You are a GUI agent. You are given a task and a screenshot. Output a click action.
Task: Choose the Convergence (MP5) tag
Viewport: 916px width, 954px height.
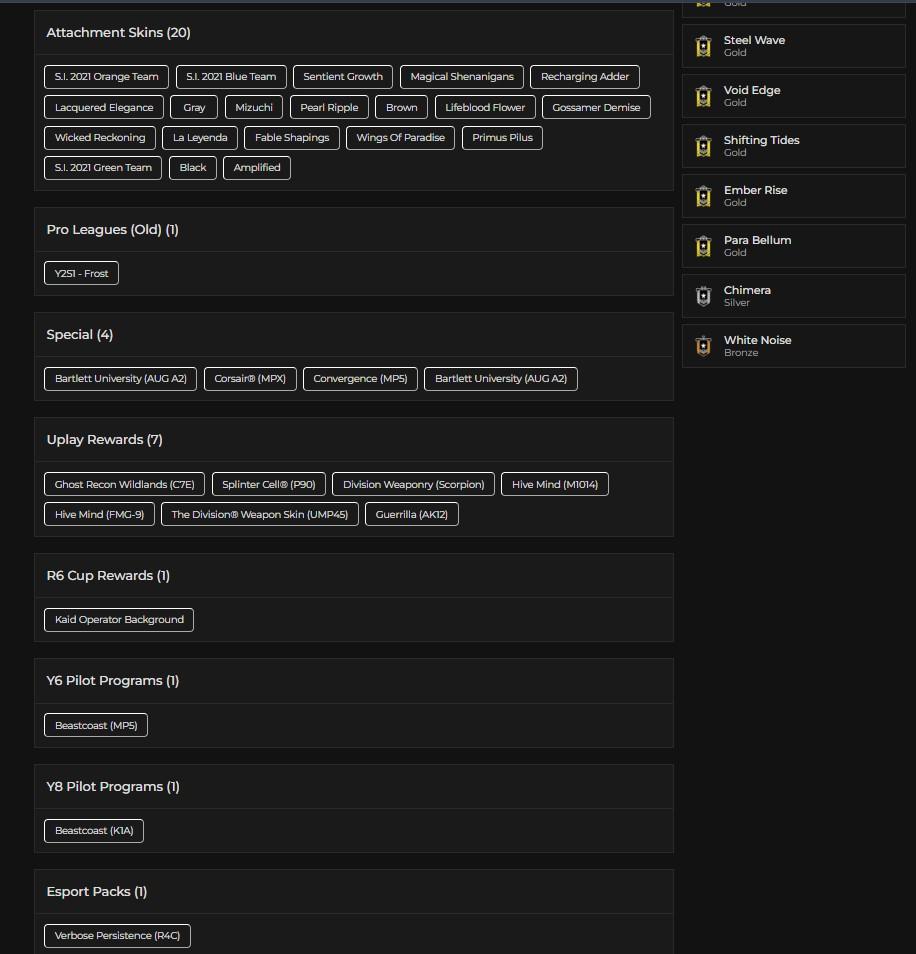click(x=360, y=378)
